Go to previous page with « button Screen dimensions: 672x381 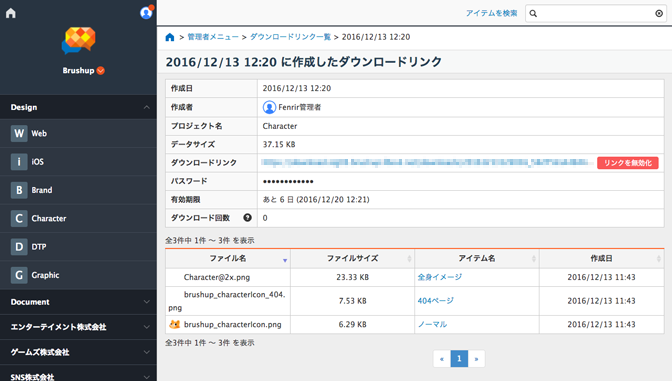(x=442, y=359)
